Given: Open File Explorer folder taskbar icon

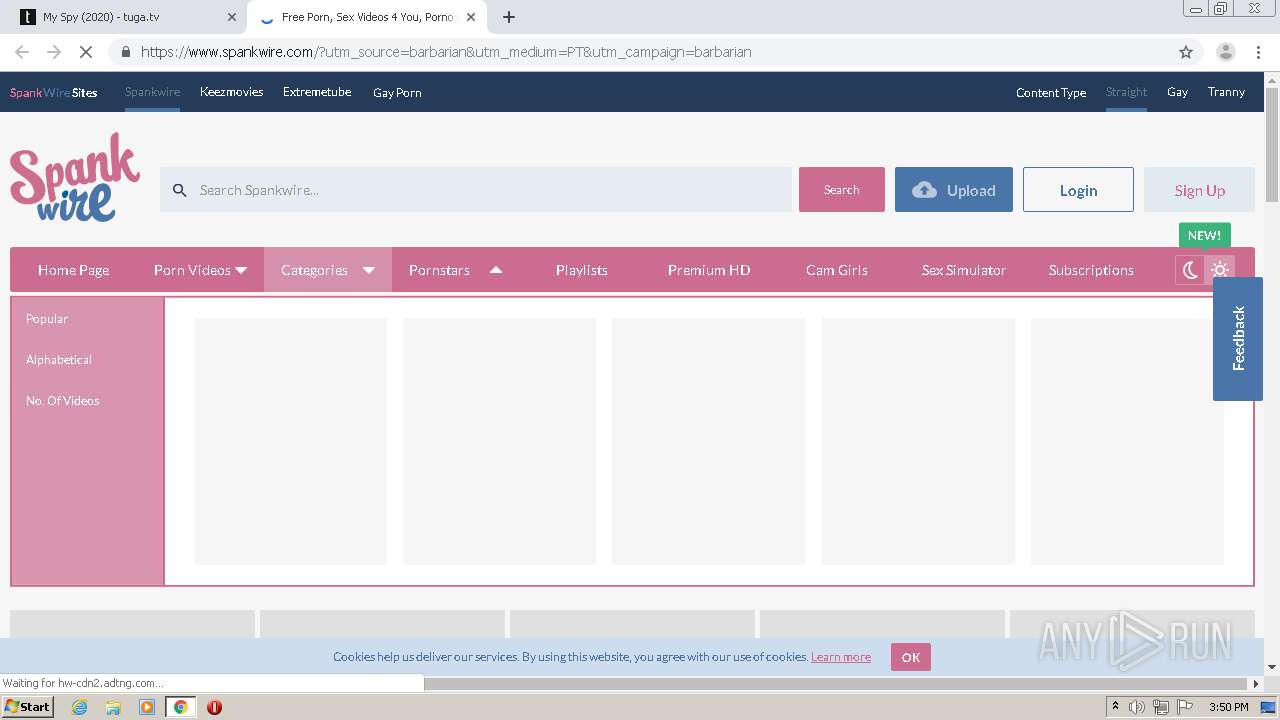Looking at the screenshot, I should coord(113,707).
